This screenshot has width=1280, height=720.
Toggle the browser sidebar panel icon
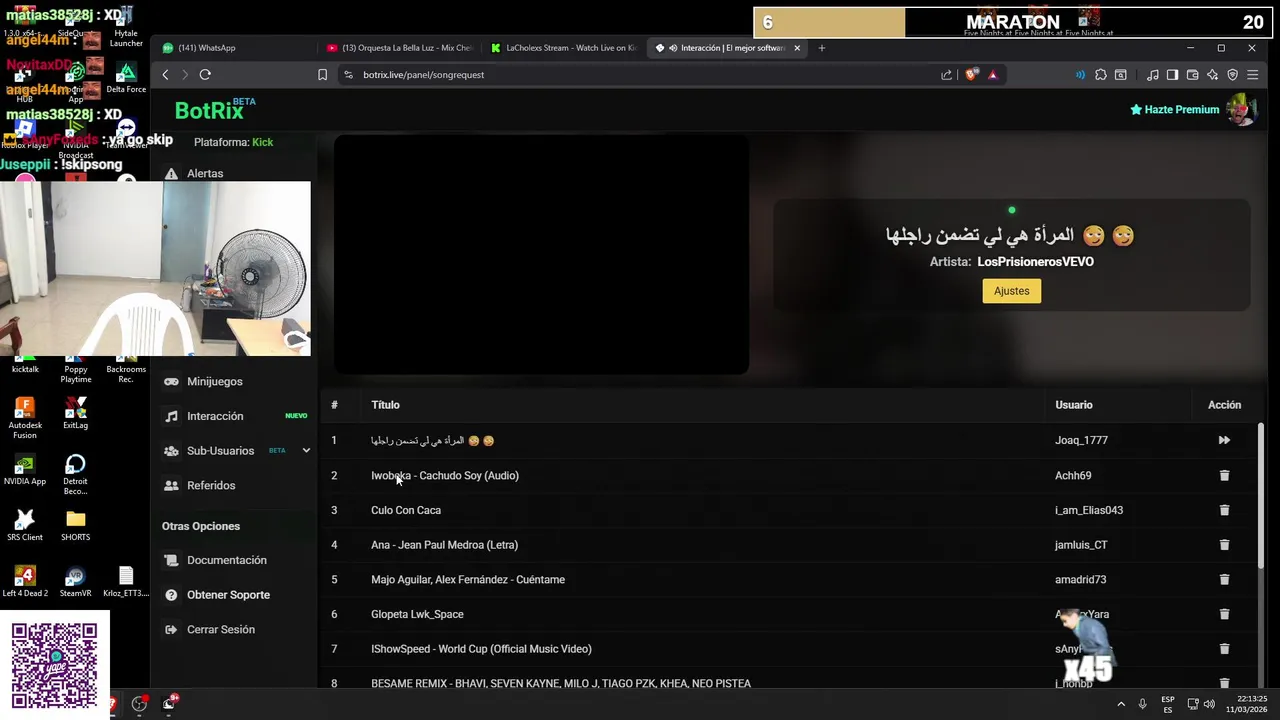(x=1172, y=75)
